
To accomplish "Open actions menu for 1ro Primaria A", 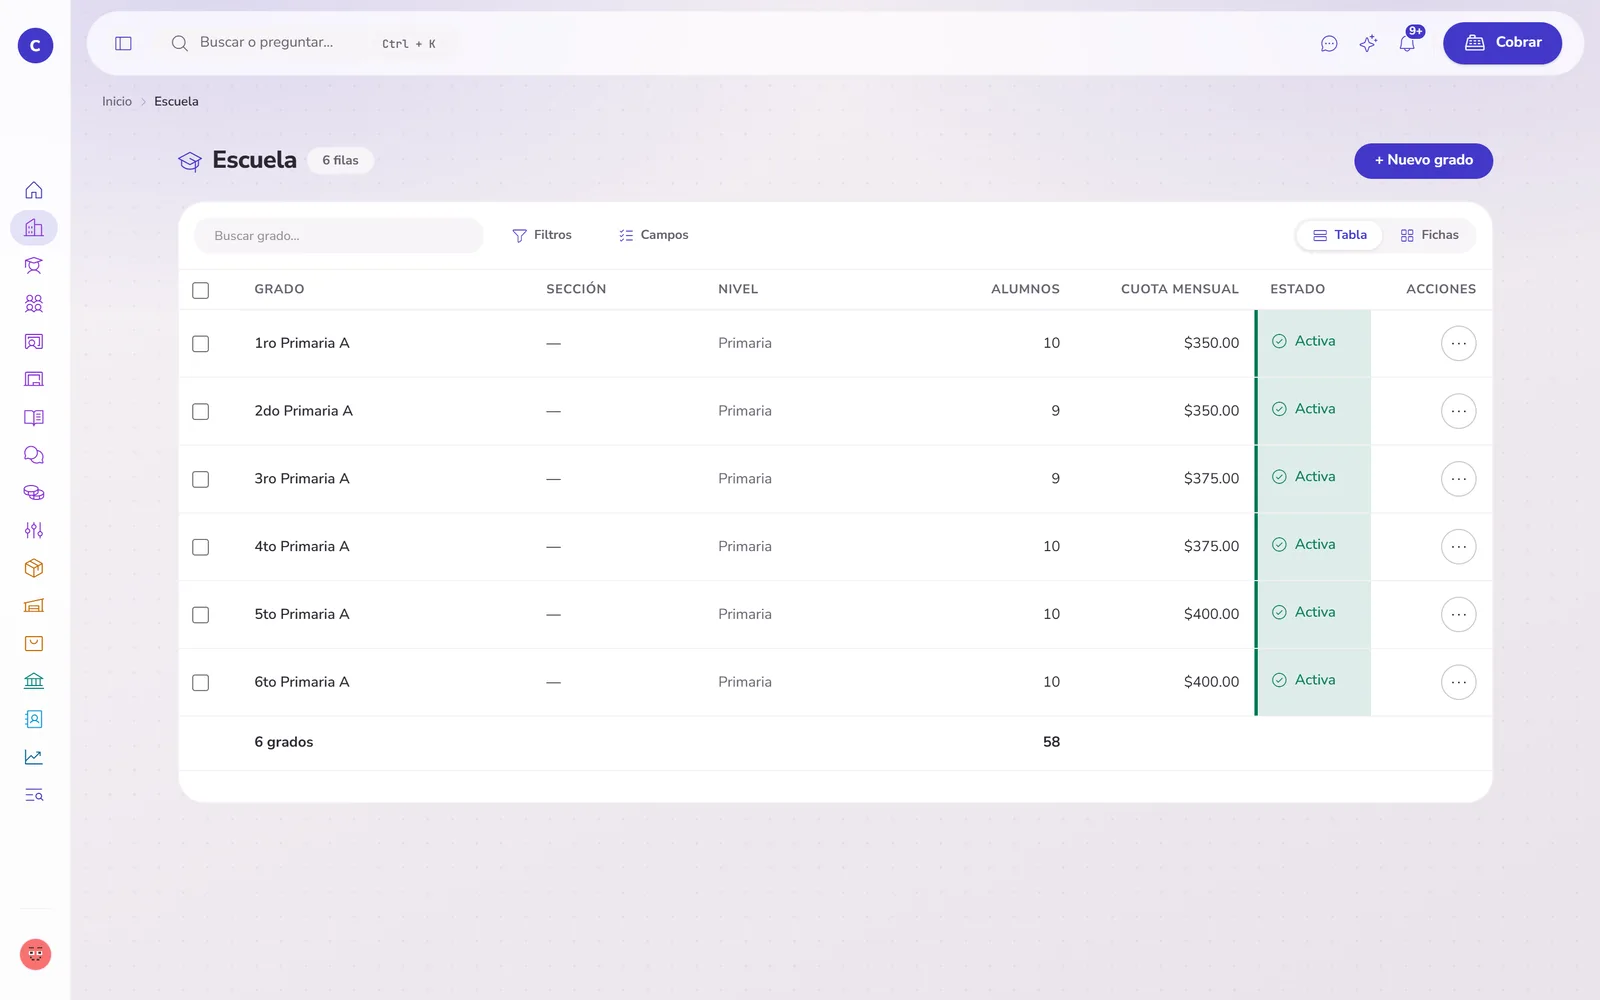I will pyautogui.click(x=1458, y=343).
